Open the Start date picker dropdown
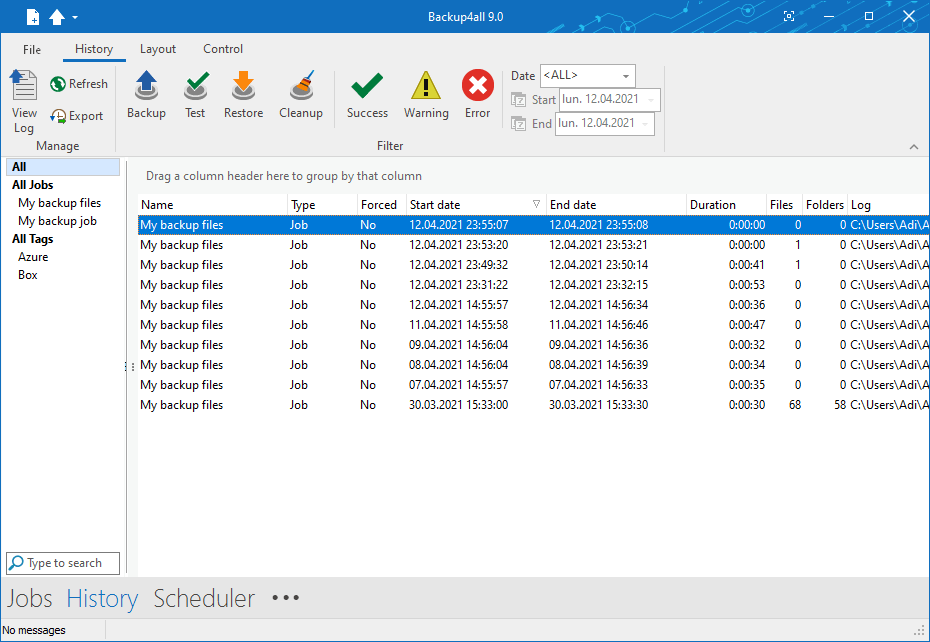Image resolution: width=930 pixels, height=642 pixels. click(x=651, y=100)
